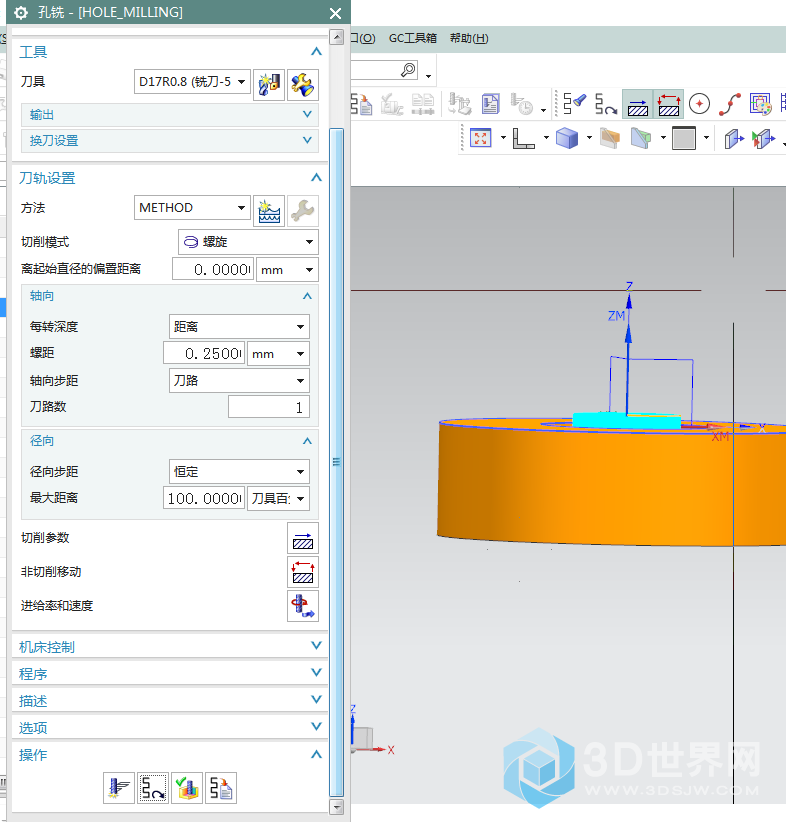Click toolbar cutting parameters hatched icon
Image resolution: width=786 pixels, height=822 pixels.
coord(638,104)
